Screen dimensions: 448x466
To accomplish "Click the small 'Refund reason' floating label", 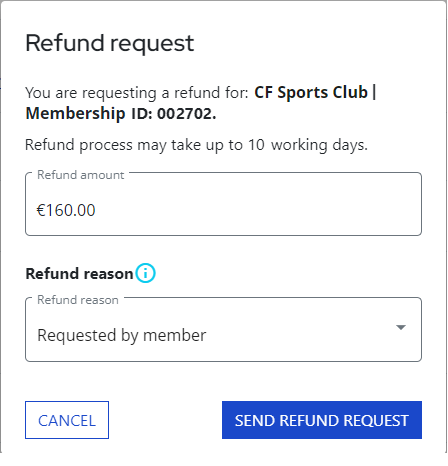I will 78,300.
